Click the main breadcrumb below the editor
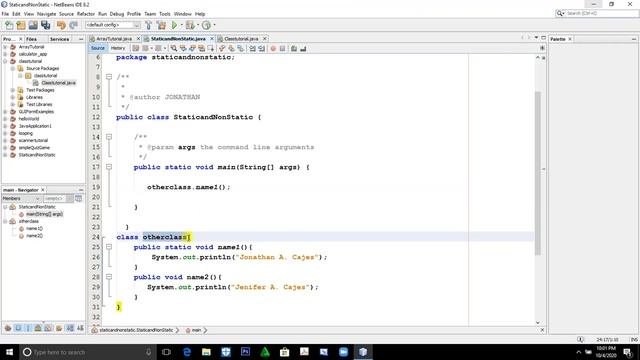640x360 pixels. 196,330
